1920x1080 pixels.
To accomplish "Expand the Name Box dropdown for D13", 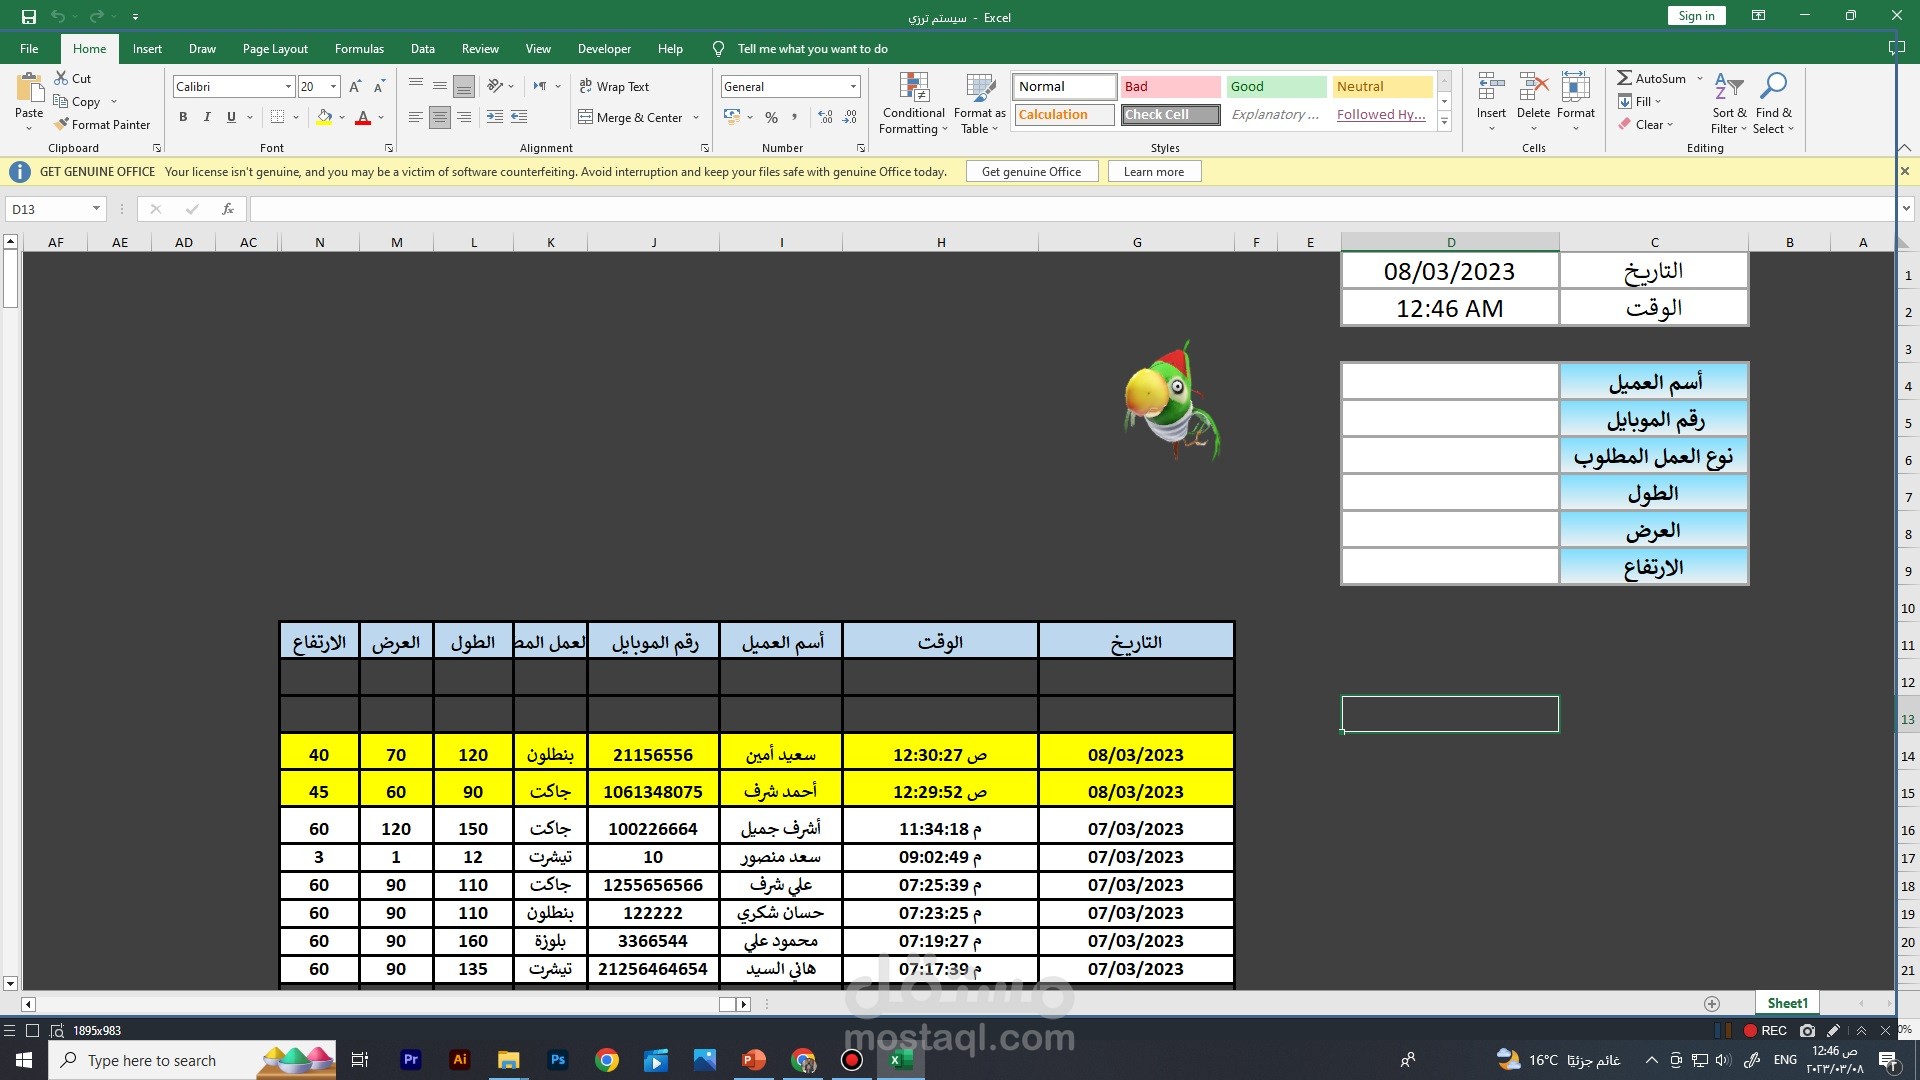I will coord(96,209).
